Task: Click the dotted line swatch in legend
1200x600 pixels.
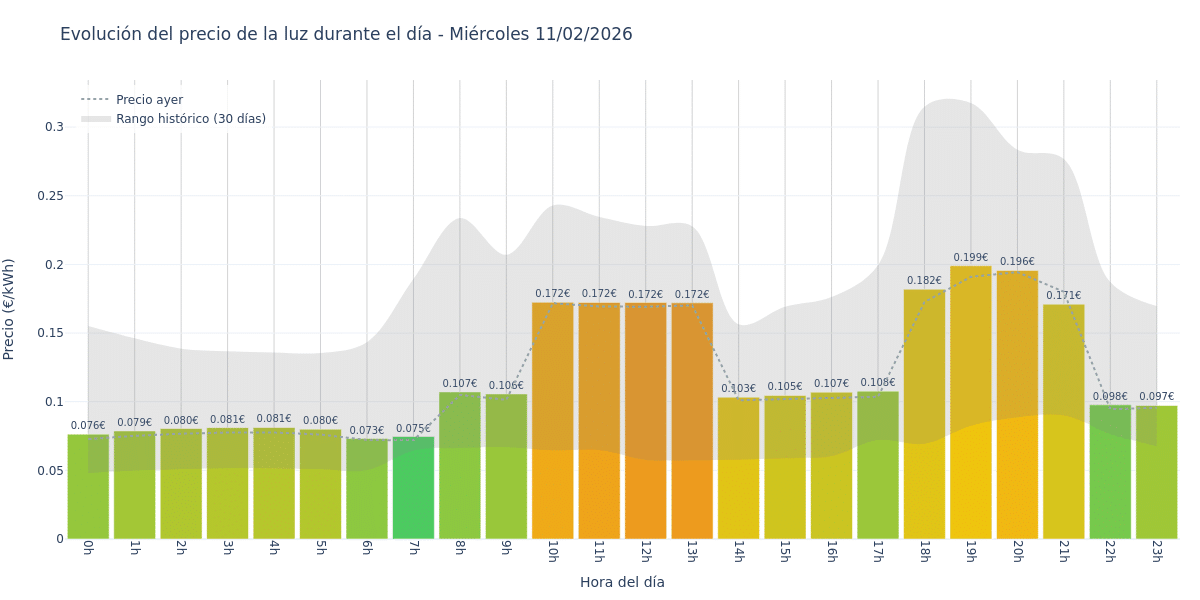Action: 96,100
